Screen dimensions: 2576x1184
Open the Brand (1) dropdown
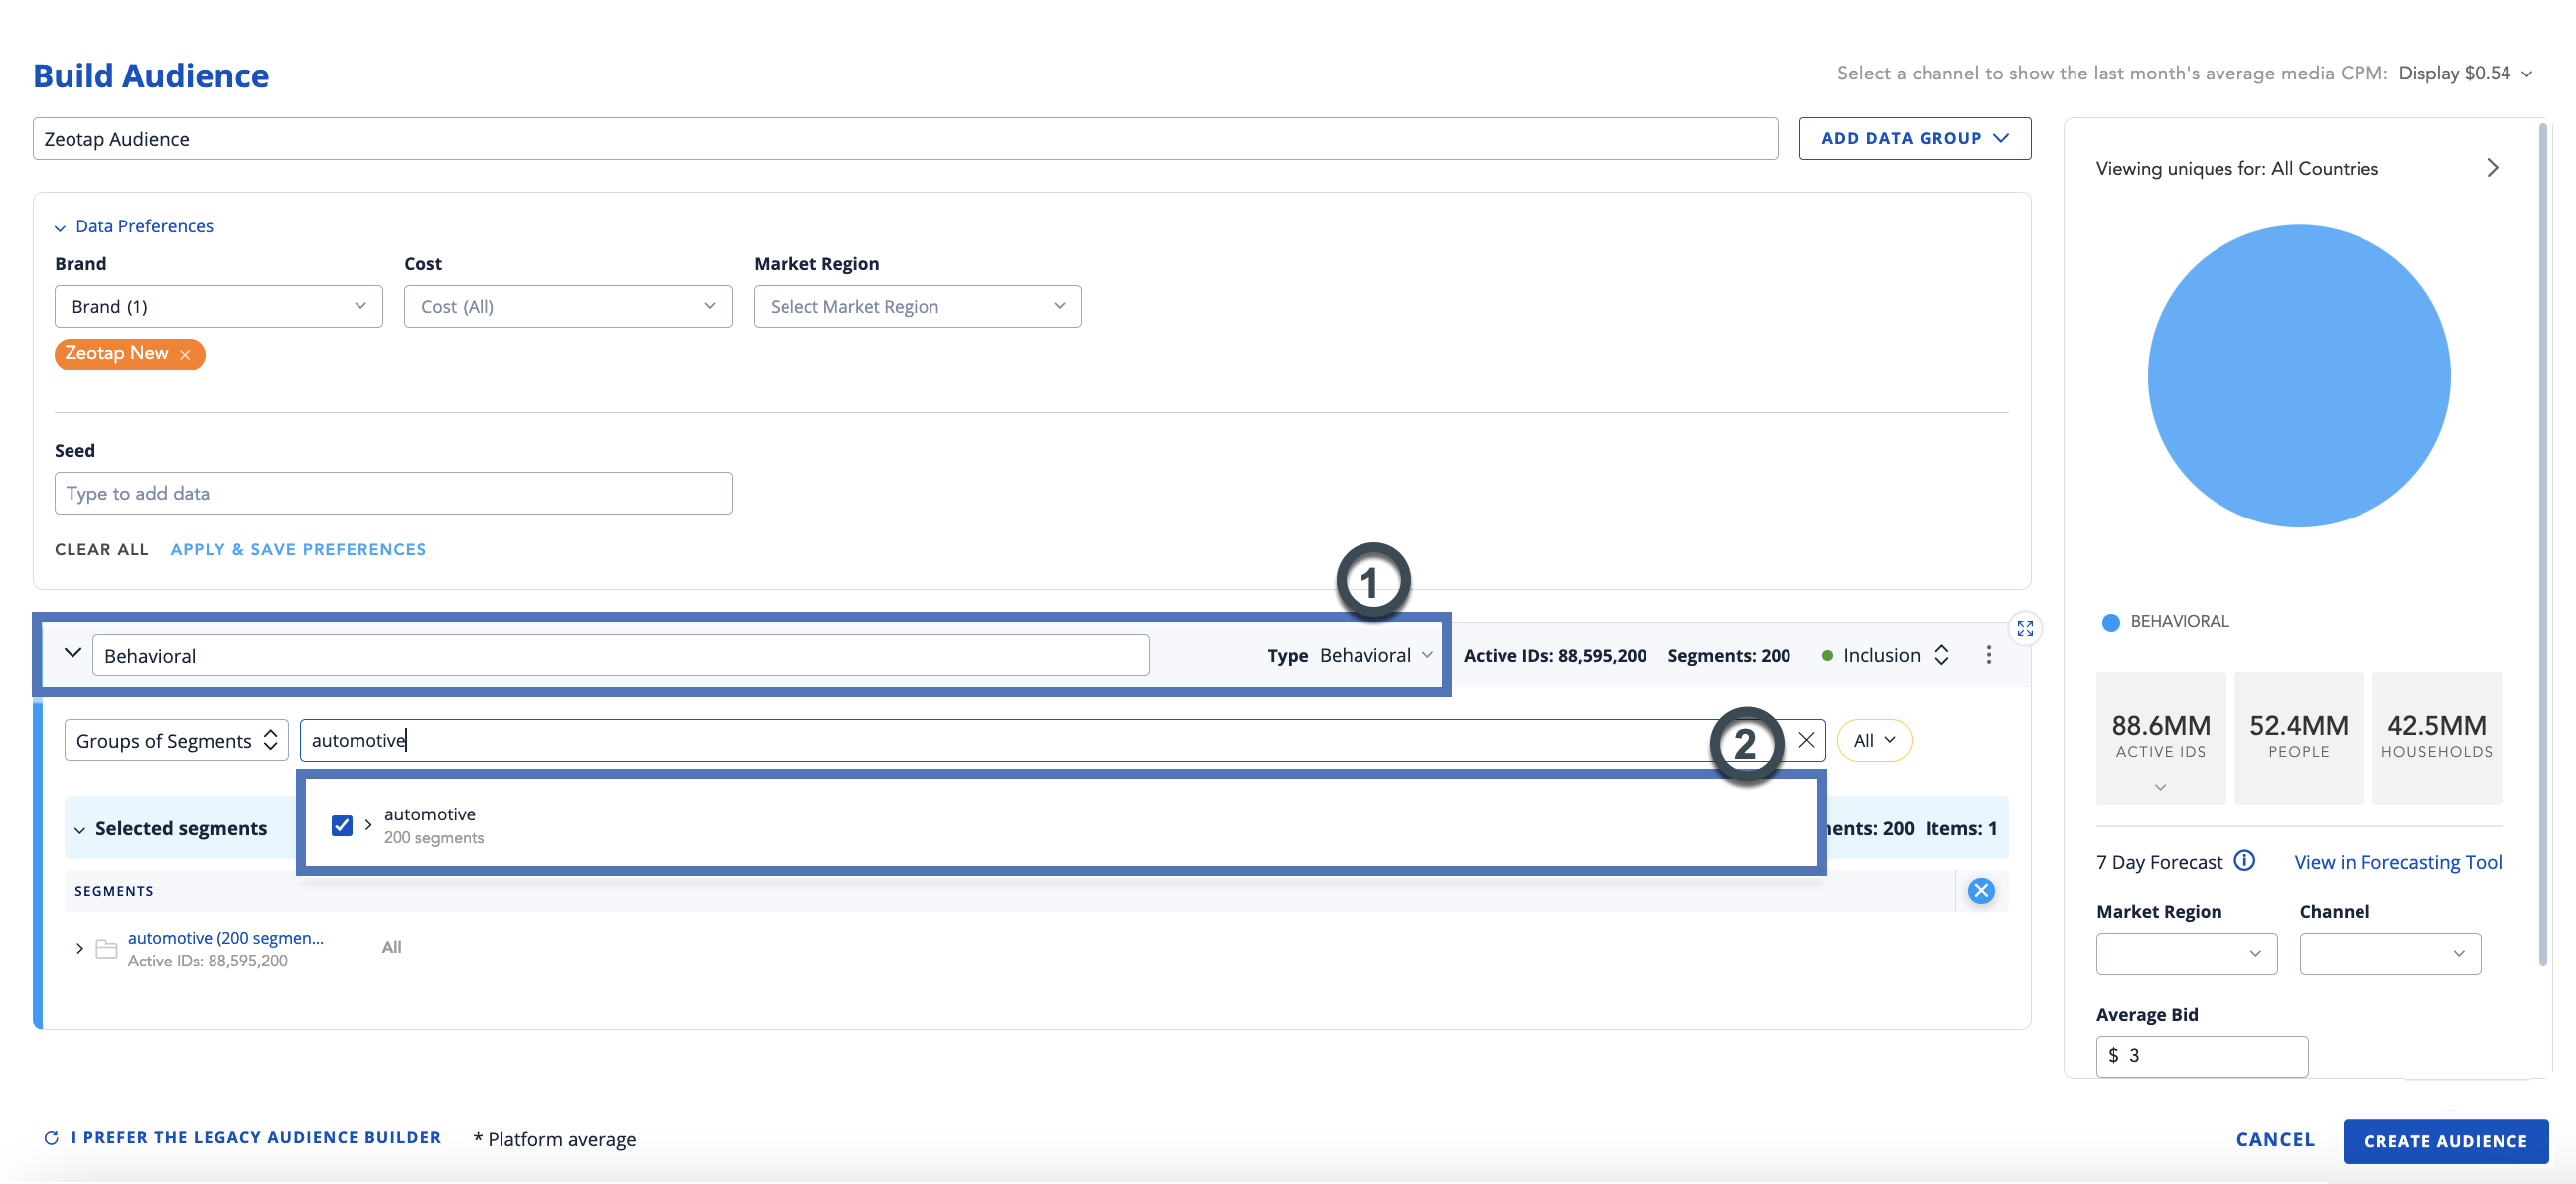(218, 306)
